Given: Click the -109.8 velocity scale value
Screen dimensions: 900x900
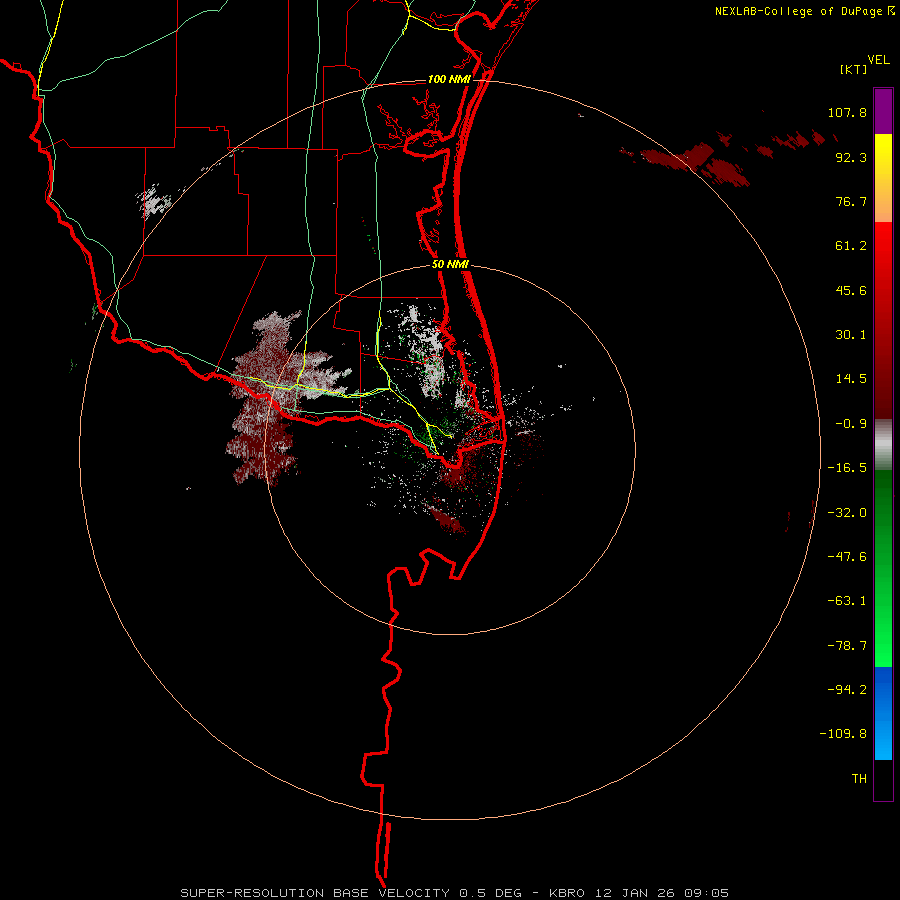Looking at the screenshot, I should (x=843, y=734).
